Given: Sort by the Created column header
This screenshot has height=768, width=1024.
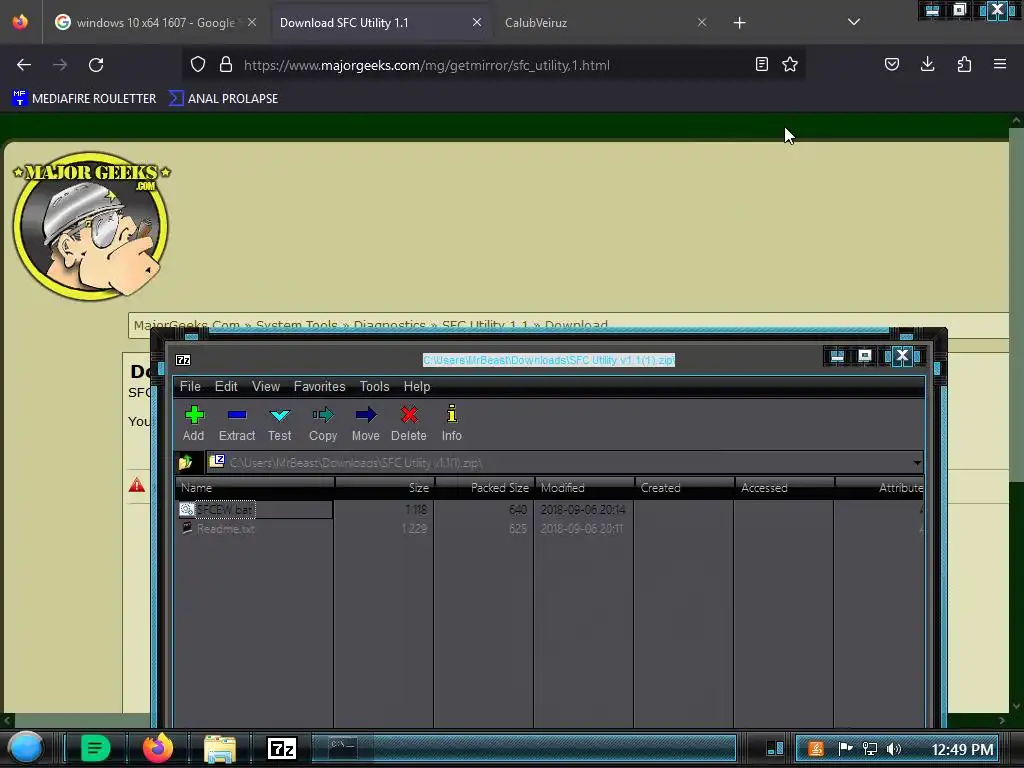Looking at the screenshot, I should click(x=684, y=488).
